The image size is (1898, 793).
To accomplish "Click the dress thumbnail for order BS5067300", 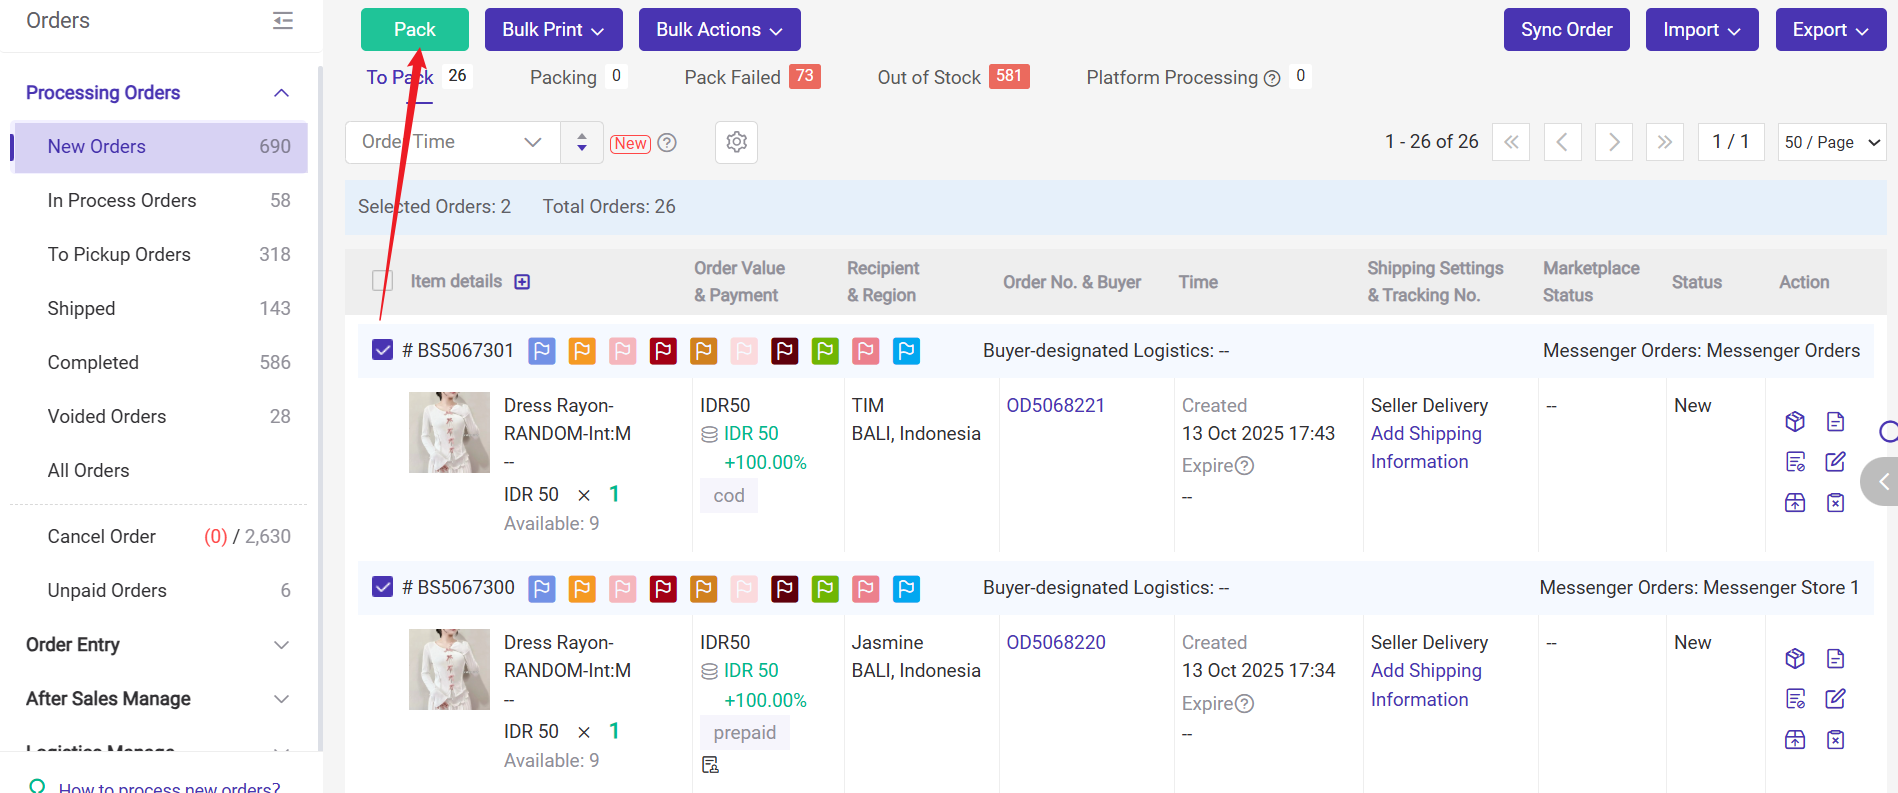I will [x=449, y=669].
